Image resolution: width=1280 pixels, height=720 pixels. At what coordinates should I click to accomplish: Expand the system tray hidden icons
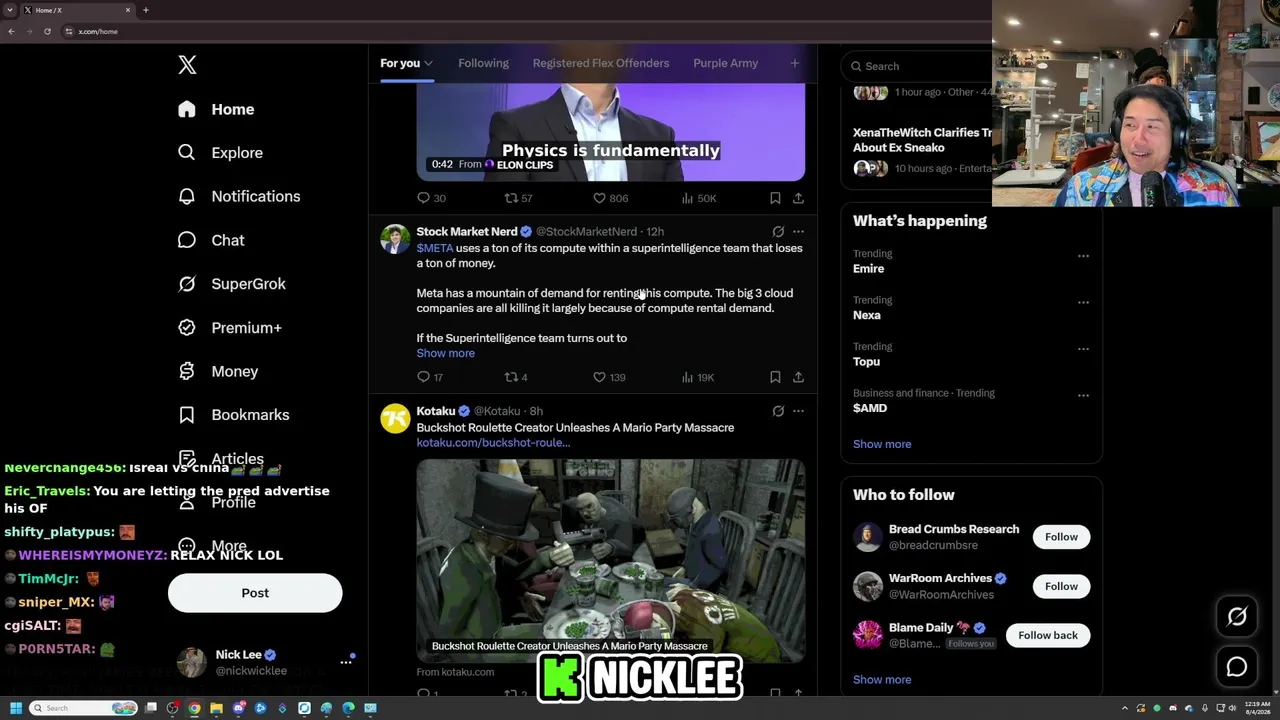click(1125, 708)
